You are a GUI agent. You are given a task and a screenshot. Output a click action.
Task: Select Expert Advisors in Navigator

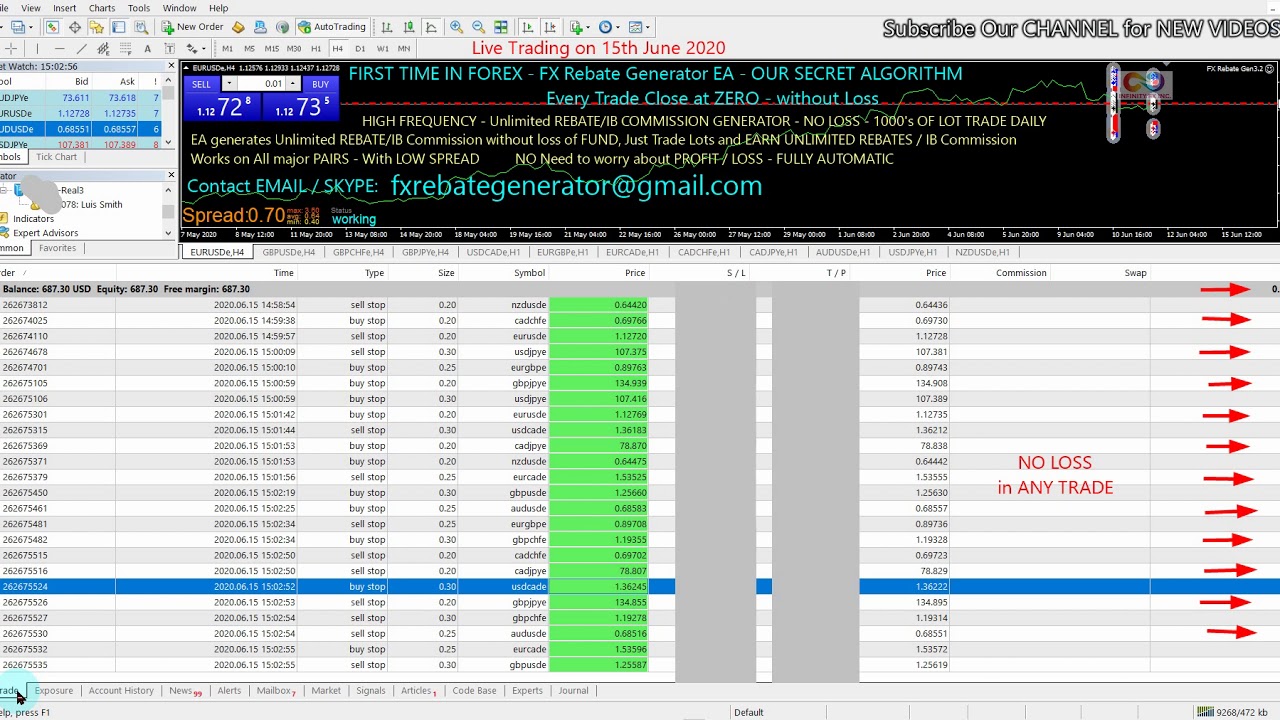pos(45,233)
